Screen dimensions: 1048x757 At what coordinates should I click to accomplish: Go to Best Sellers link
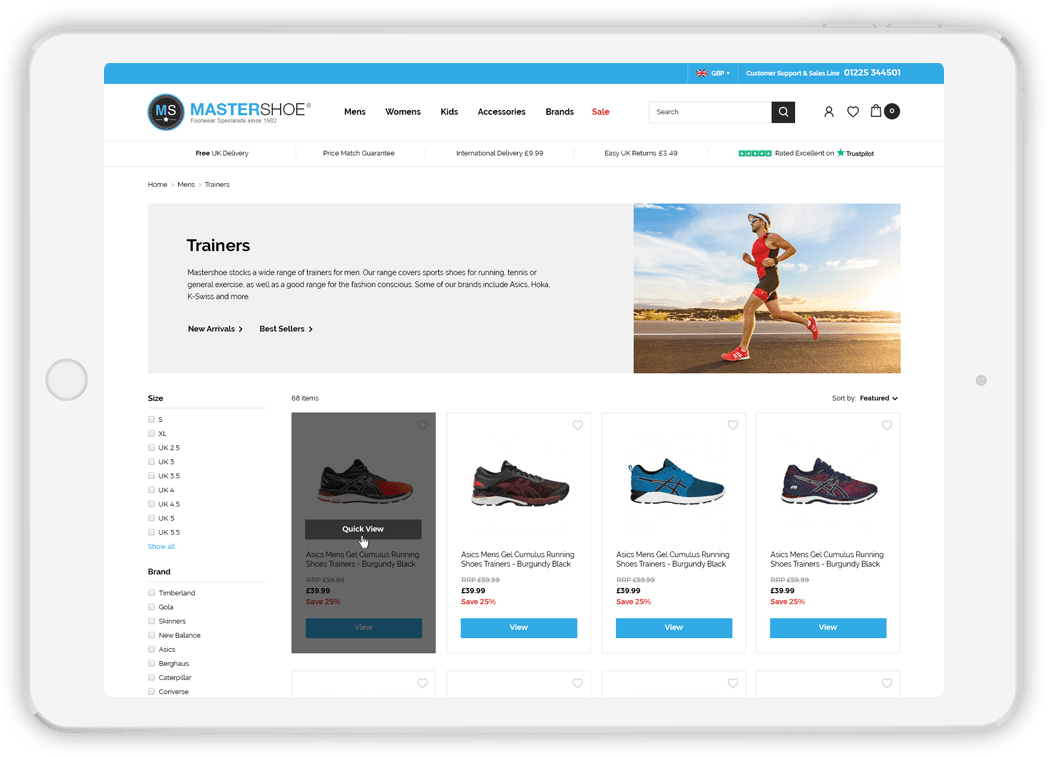click(x=286, y=329)
